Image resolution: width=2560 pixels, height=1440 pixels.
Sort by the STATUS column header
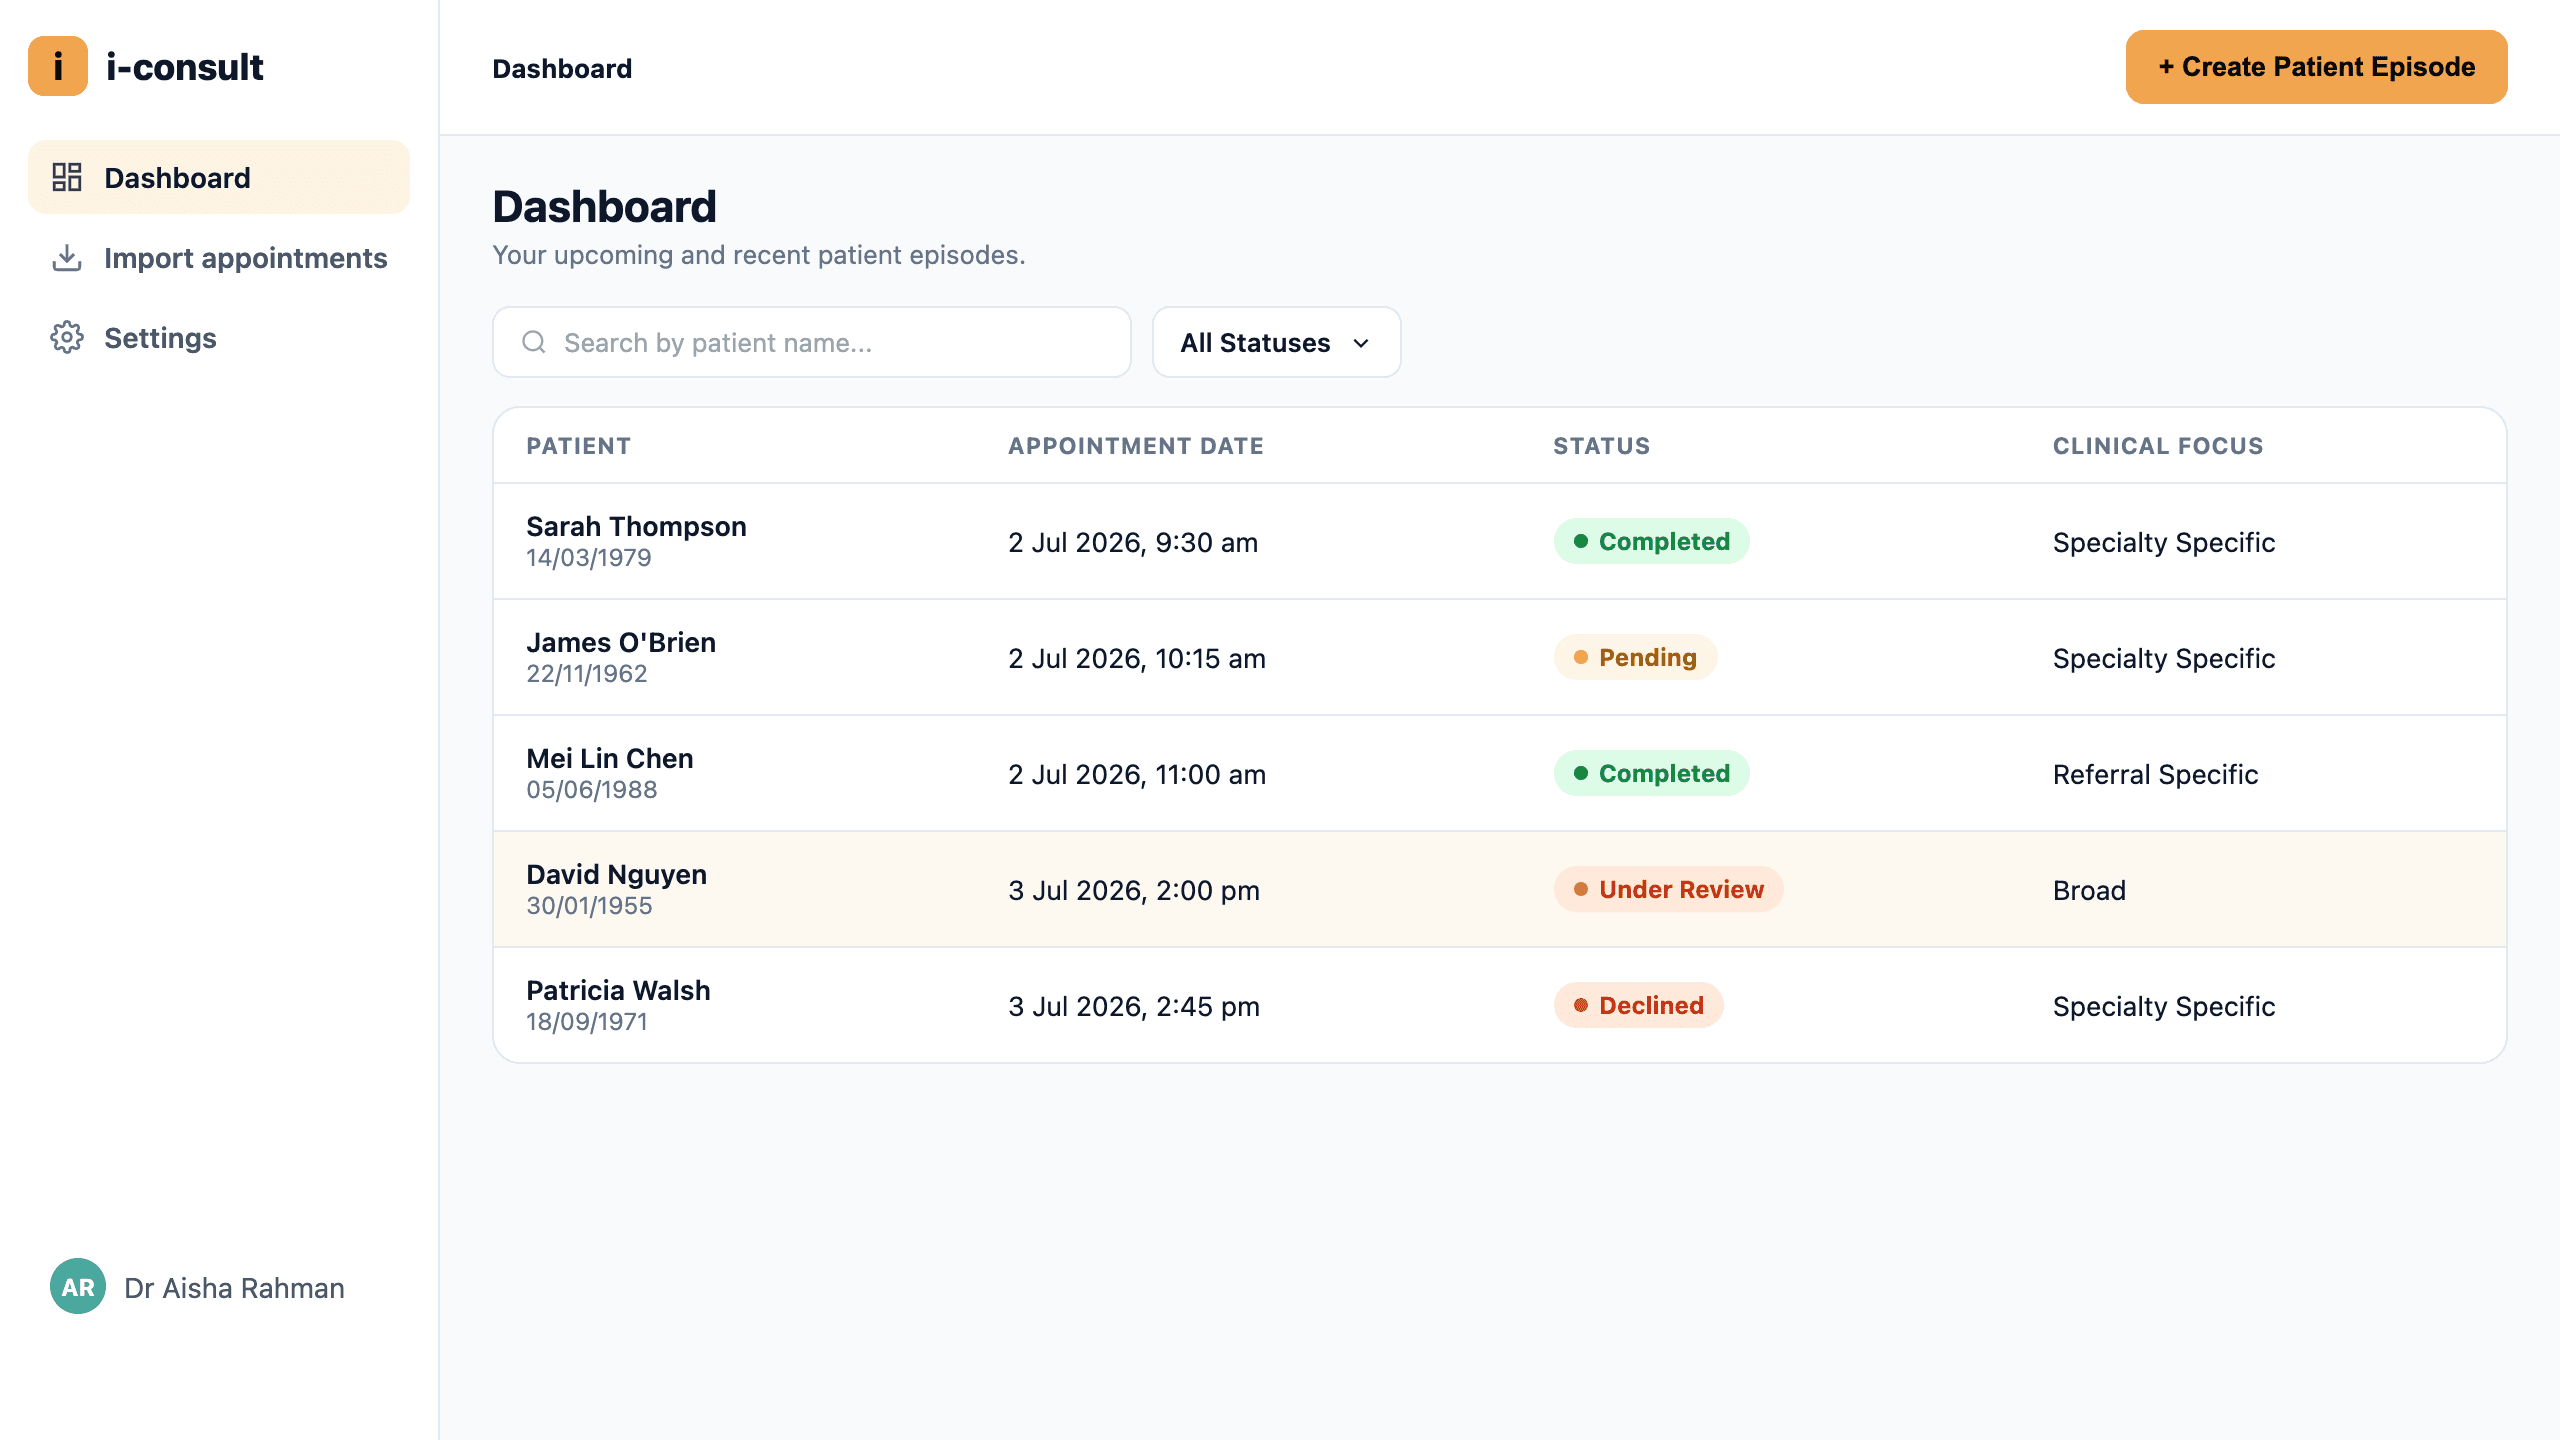(x=1602, y=446)
